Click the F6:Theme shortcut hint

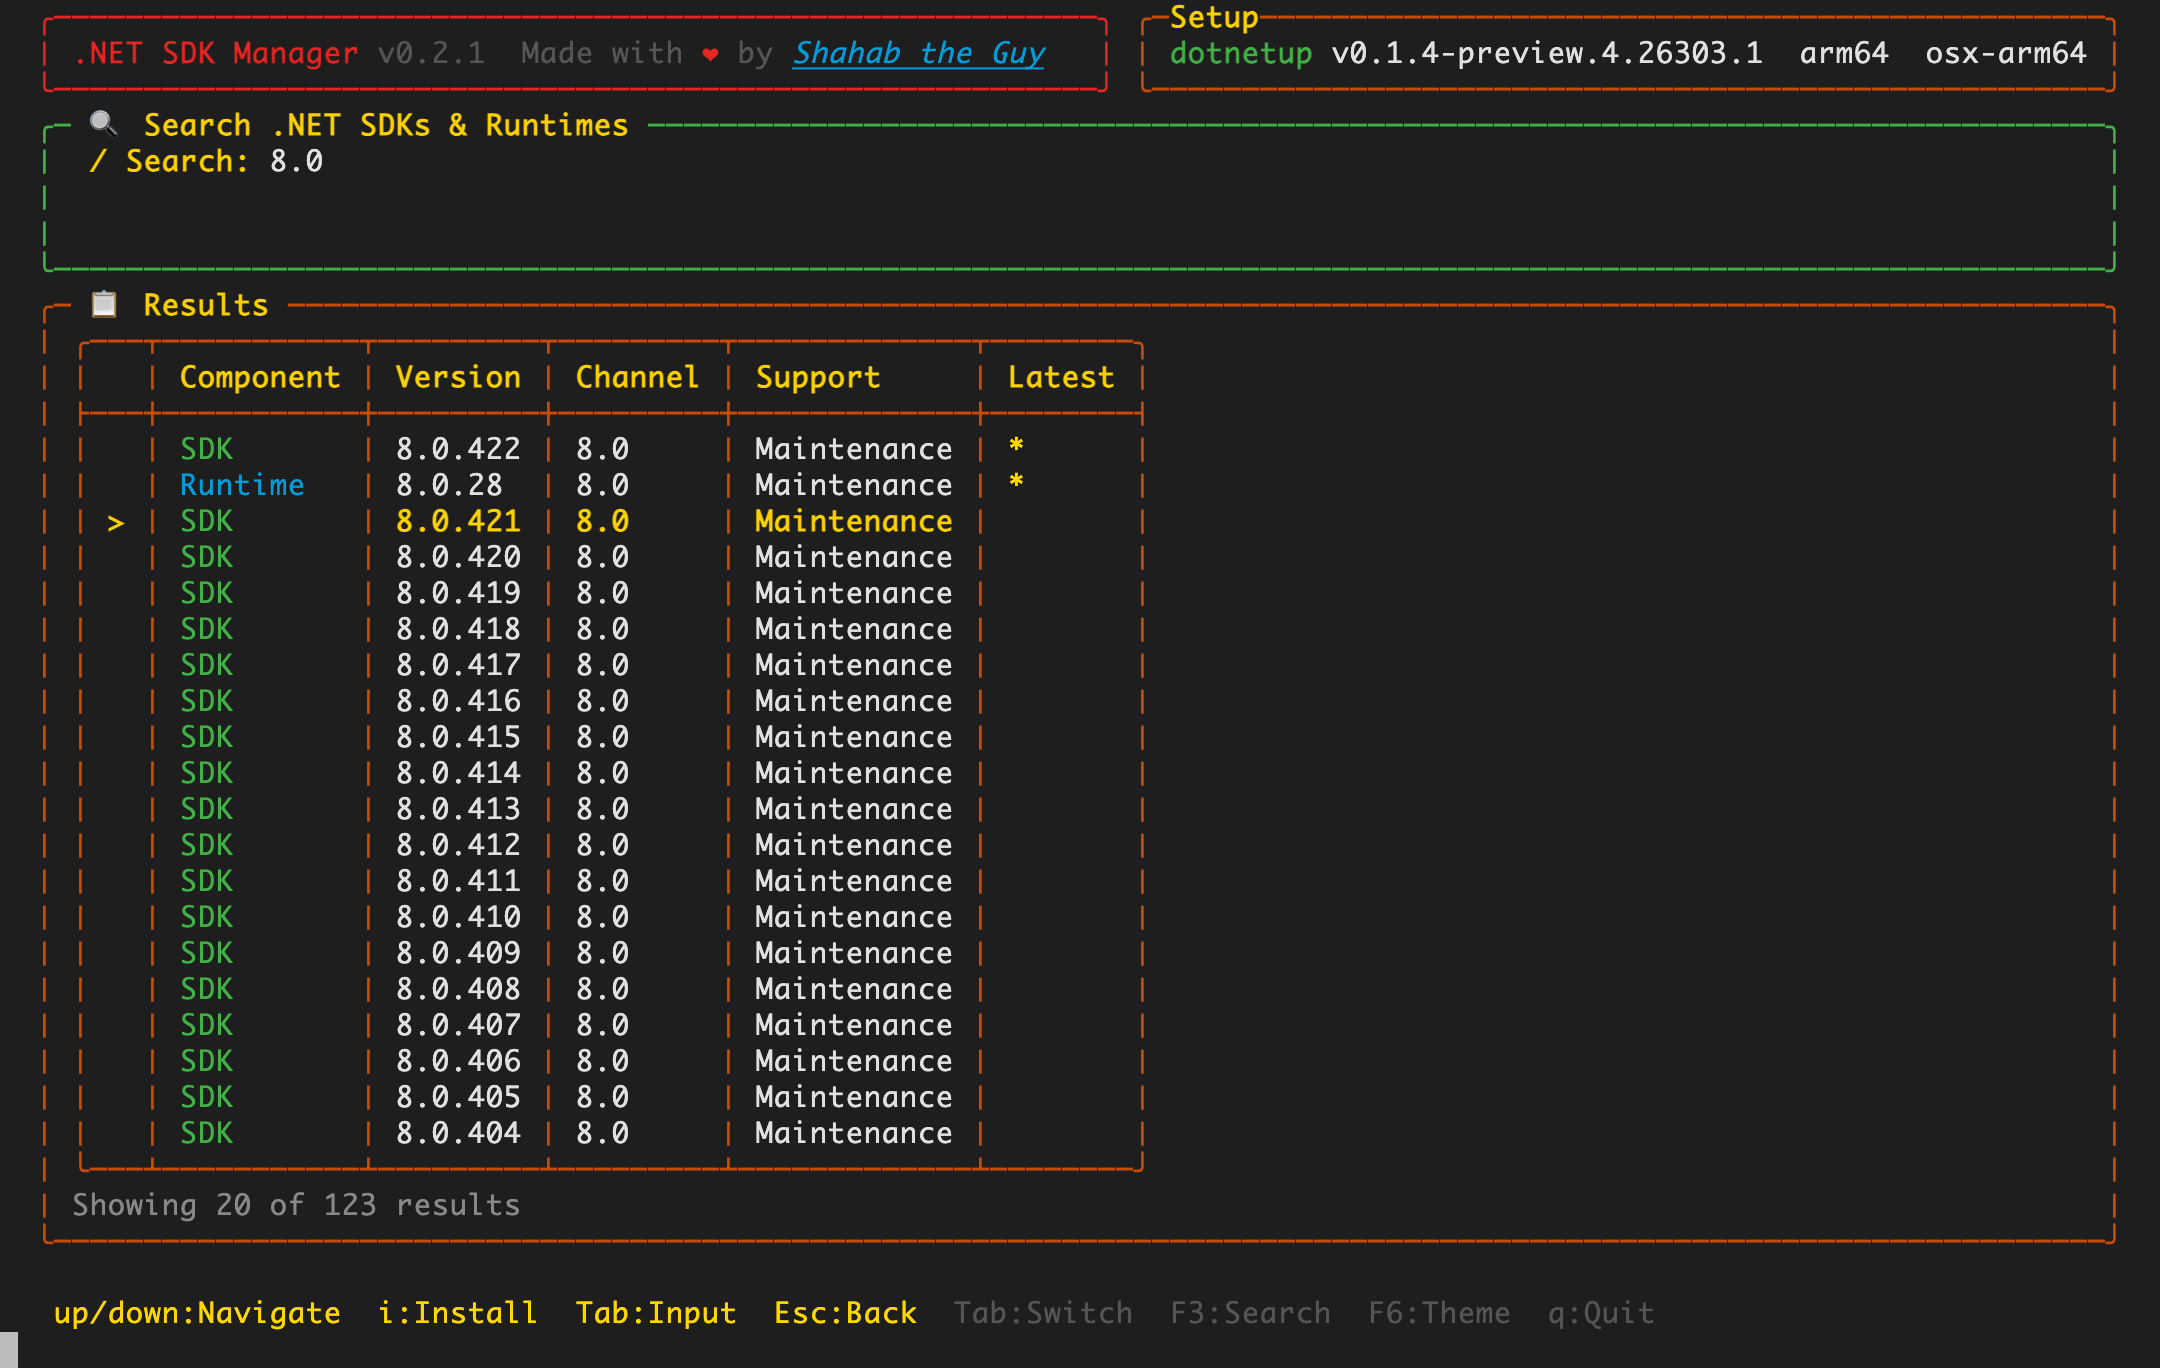[x=1439, y=1312]
